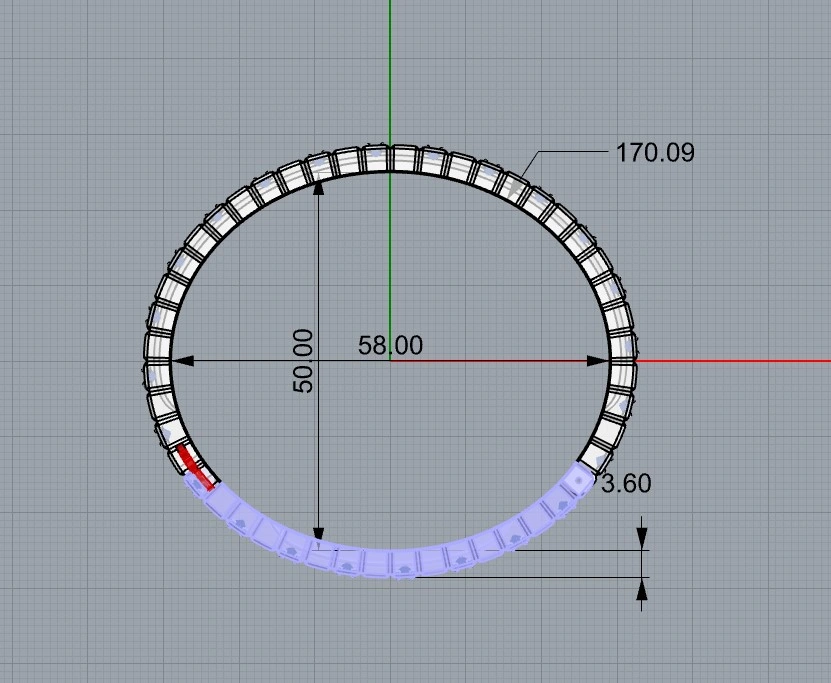Select the 170.09 leader annotation text

click(x=654, y=153)
